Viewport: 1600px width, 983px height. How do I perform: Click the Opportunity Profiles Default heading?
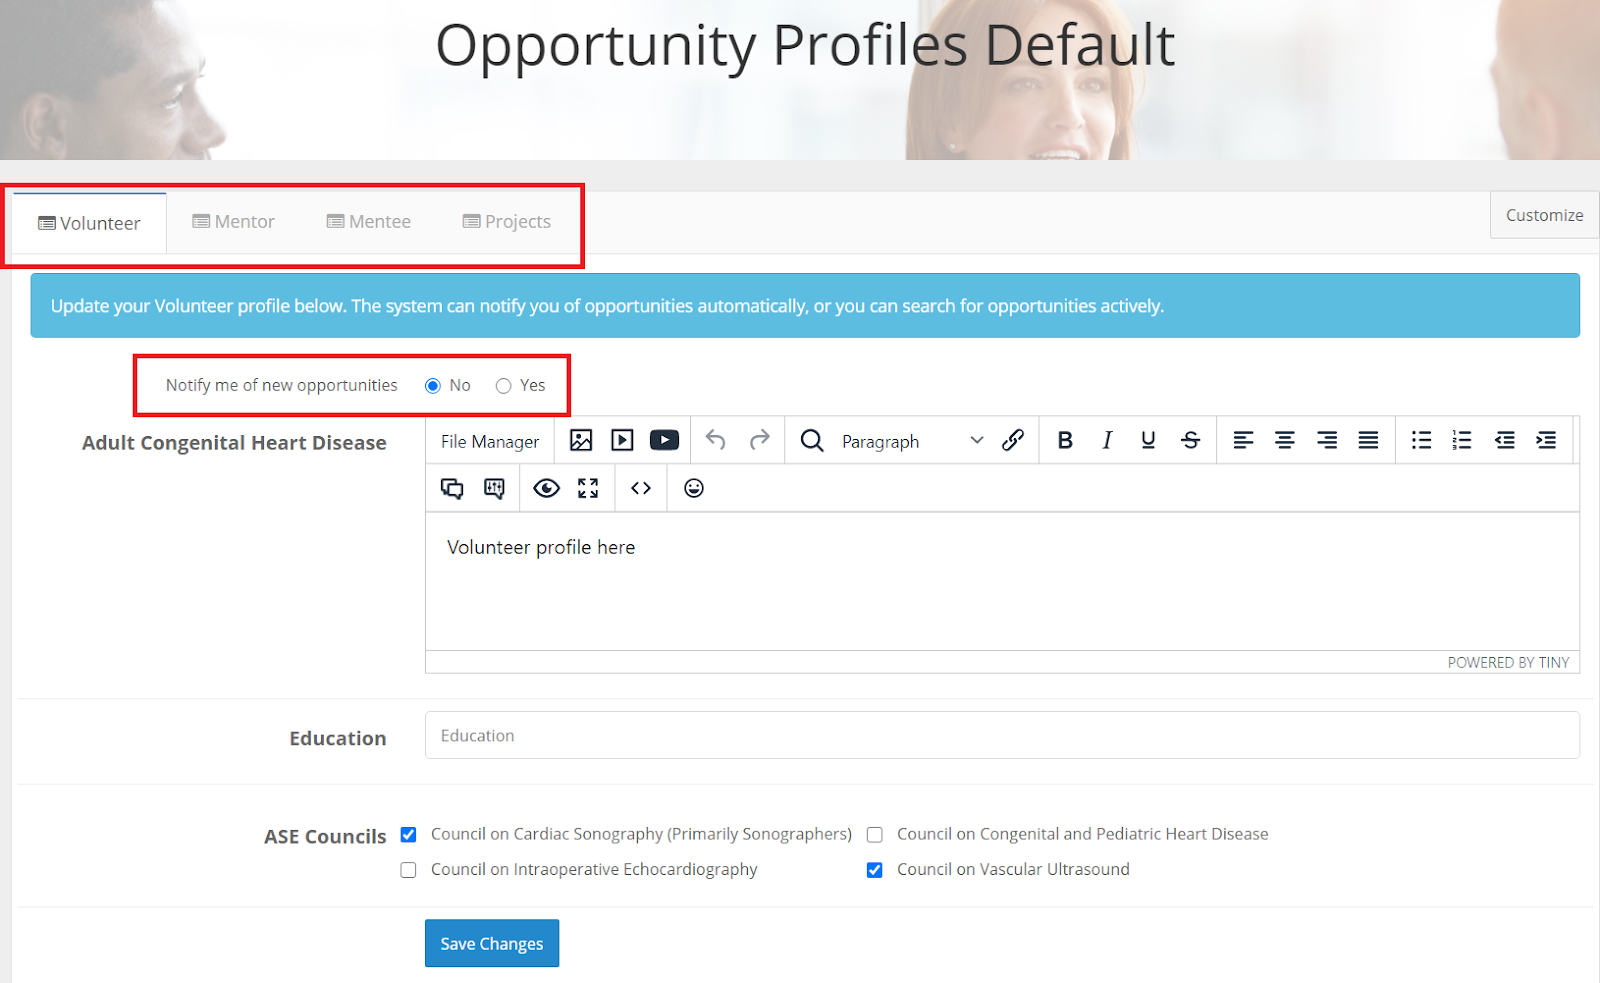(x=805, y=45)
